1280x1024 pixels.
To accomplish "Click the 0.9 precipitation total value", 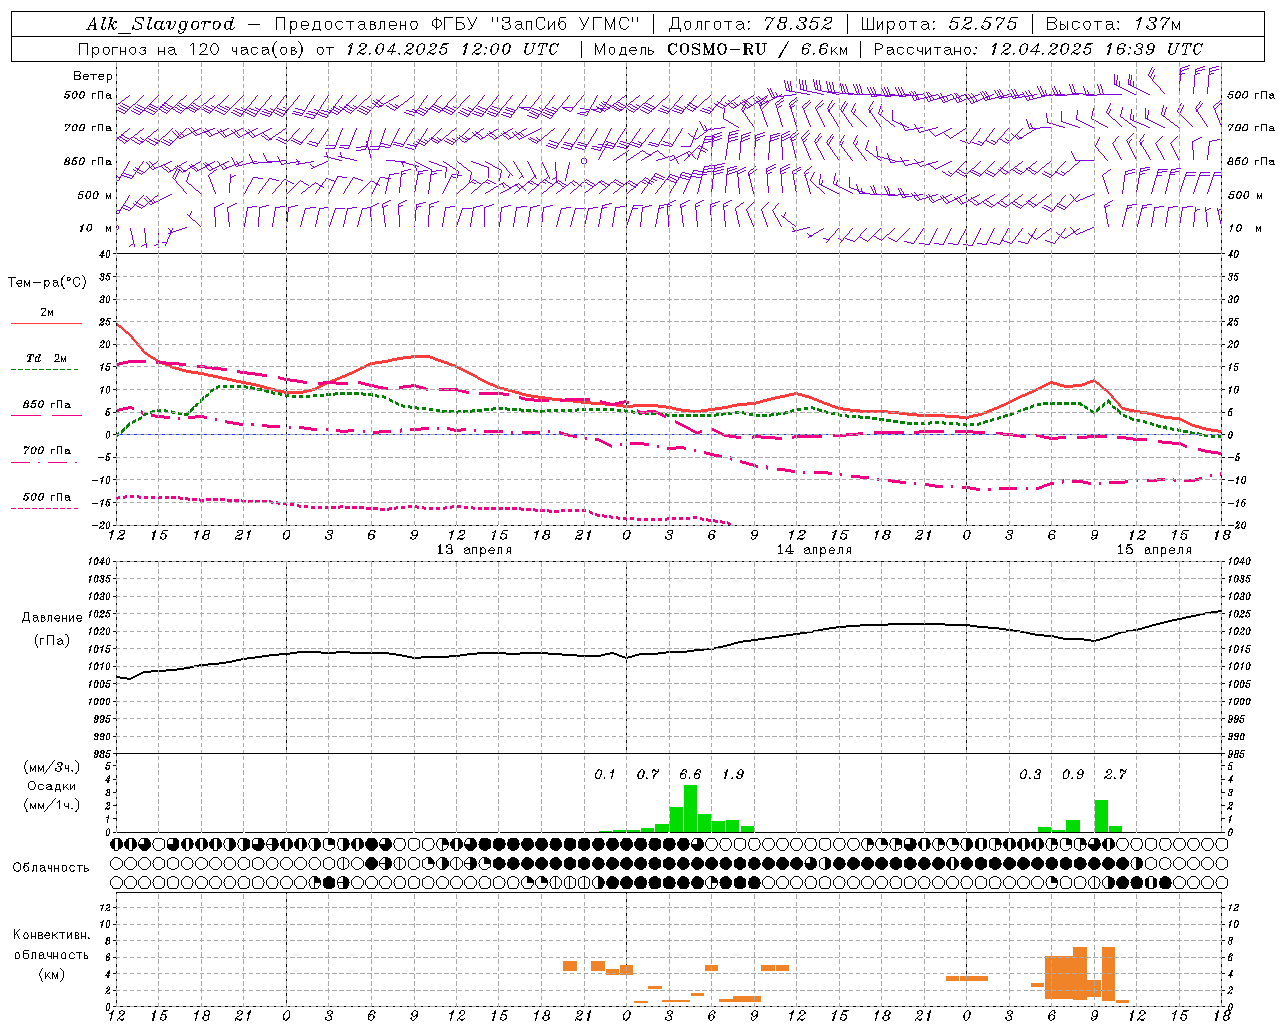I will (x=1073, y=774).
